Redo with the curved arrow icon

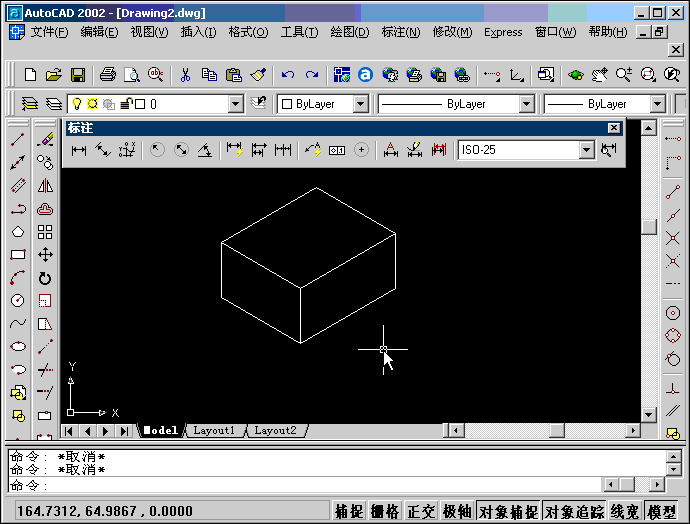(312, 74)
